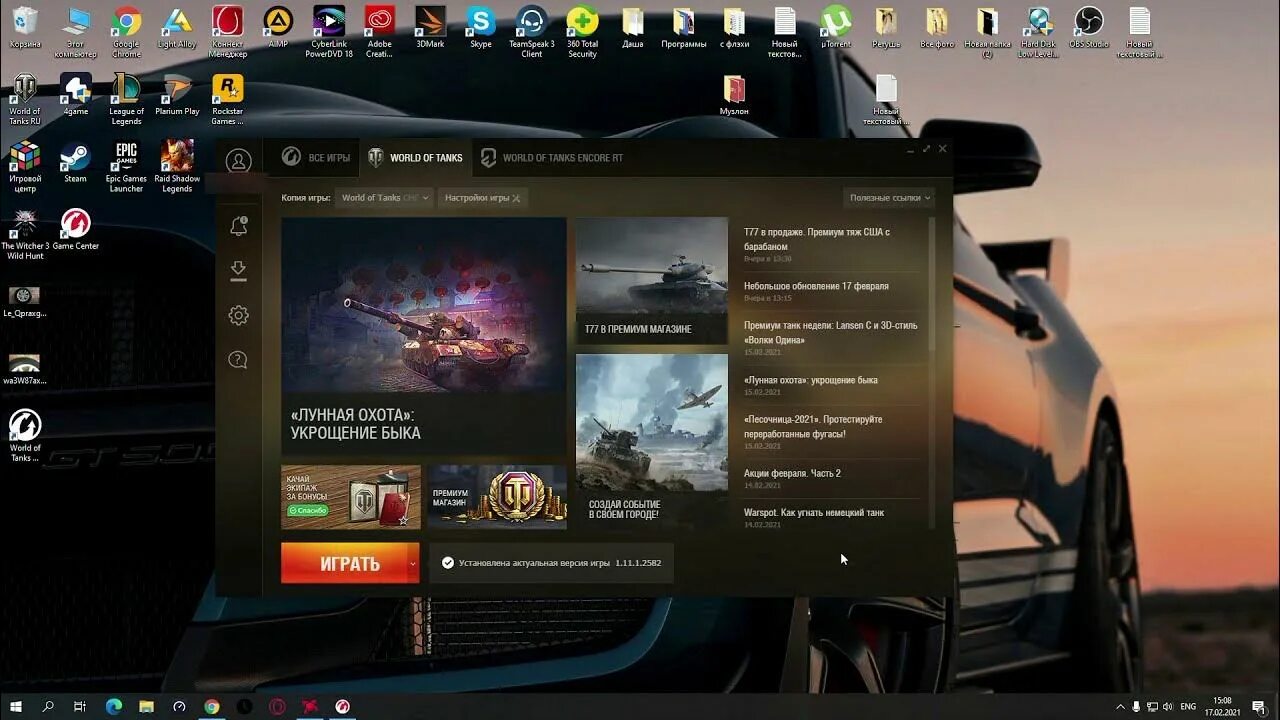Select the Raid Shadow Legends desktop icon

tap(177, 166)
